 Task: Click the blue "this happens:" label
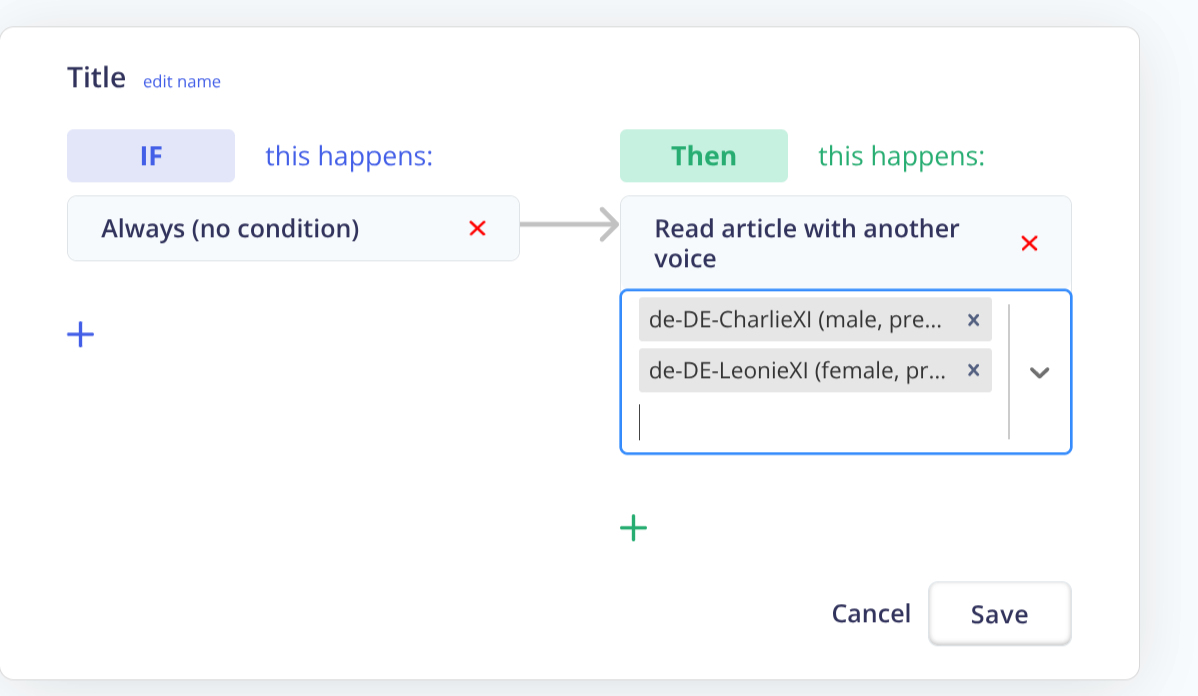[x=349, y=156]
